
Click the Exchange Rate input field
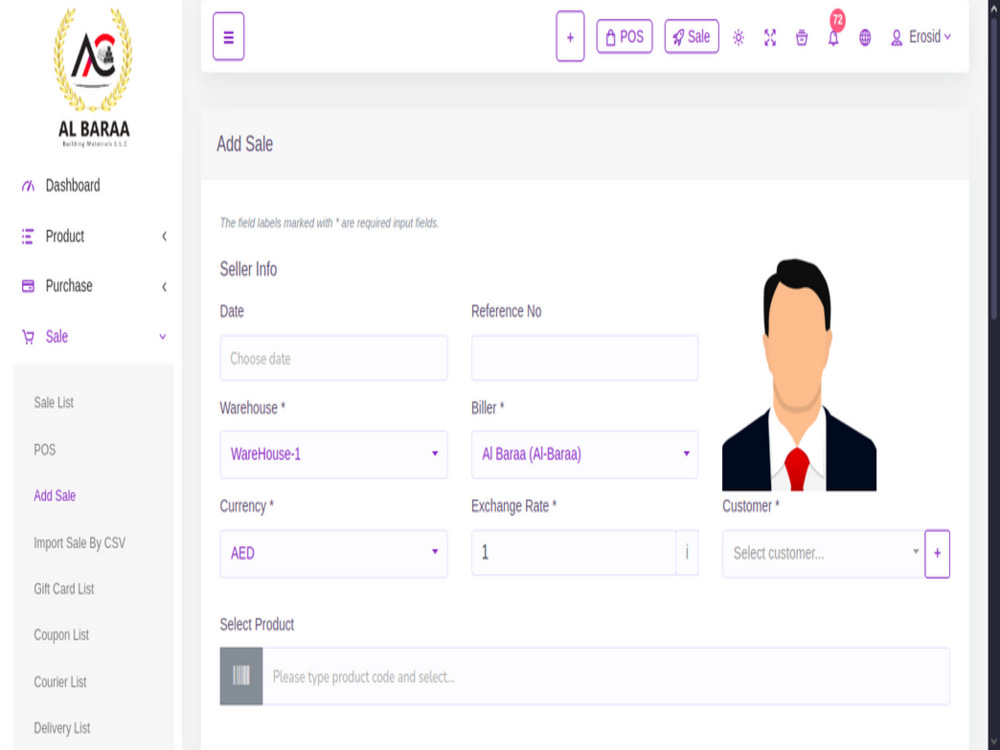tap(573, 552)
